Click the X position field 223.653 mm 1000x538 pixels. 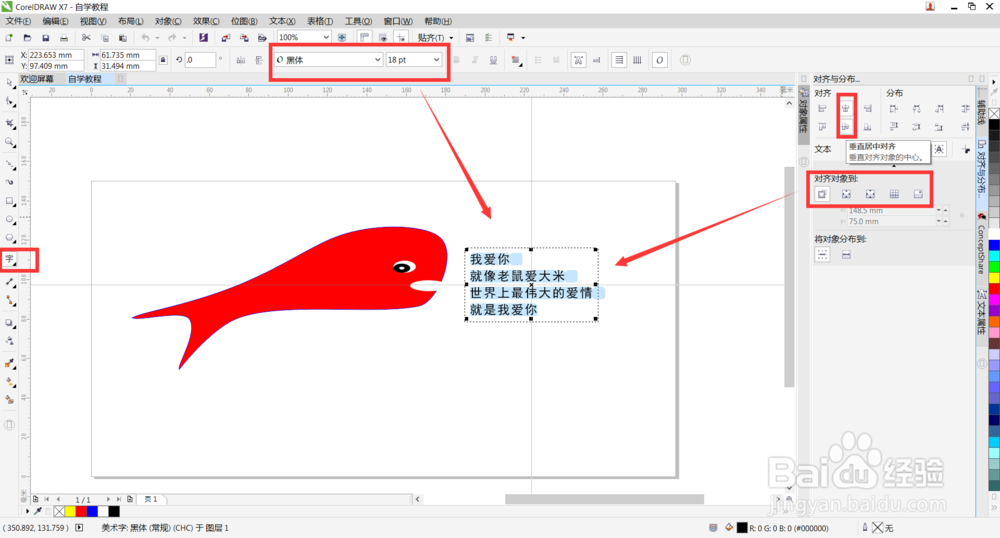[56, 55]
